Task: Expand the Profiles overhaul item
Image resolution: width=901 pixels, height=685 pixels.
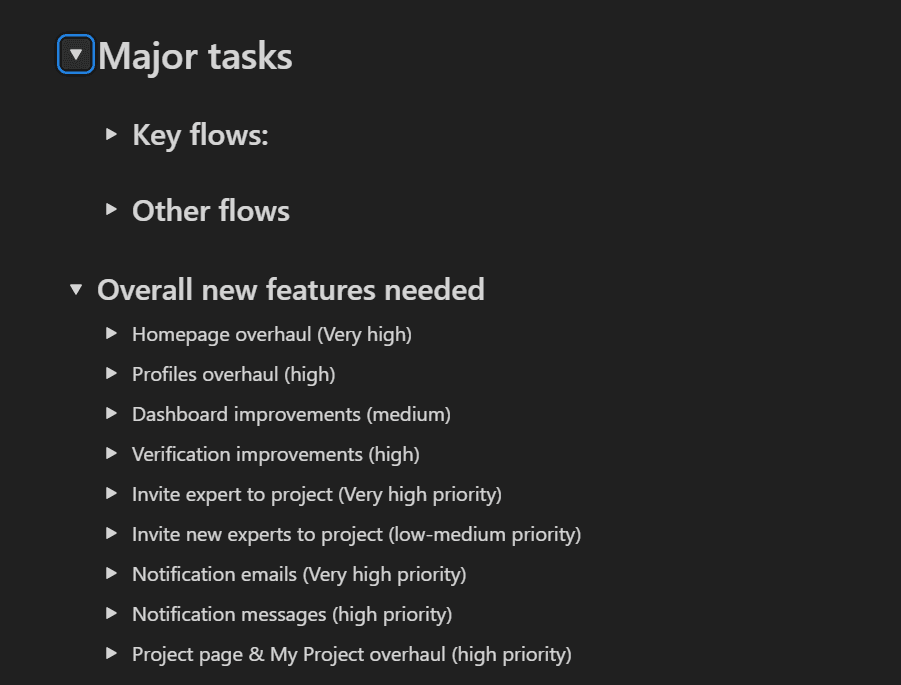Action: point(111,373)
